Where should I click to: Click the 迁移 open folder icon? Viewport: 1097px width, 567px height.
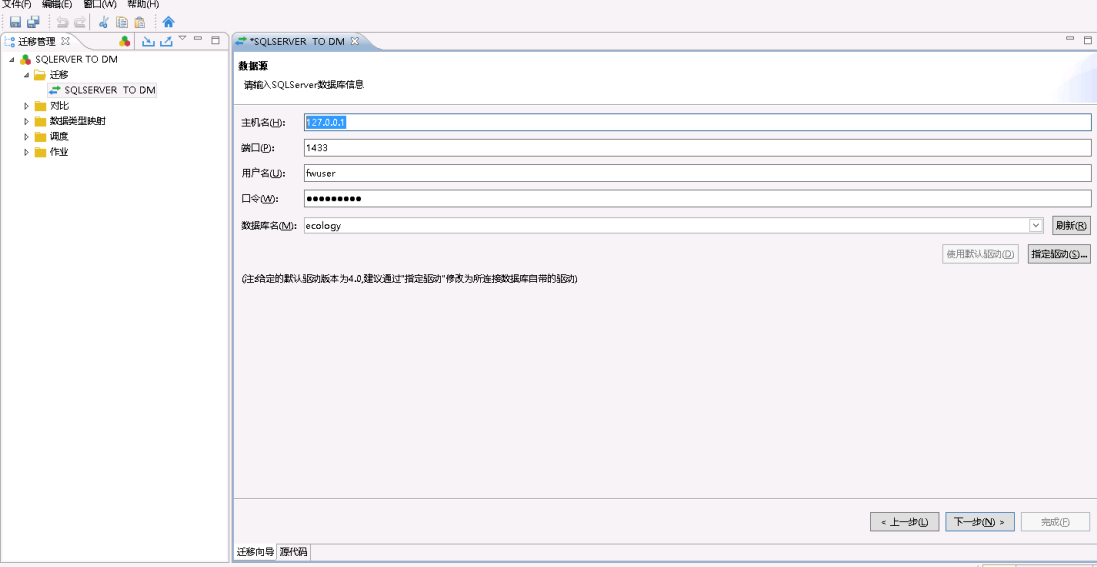(x=40, y=74)
